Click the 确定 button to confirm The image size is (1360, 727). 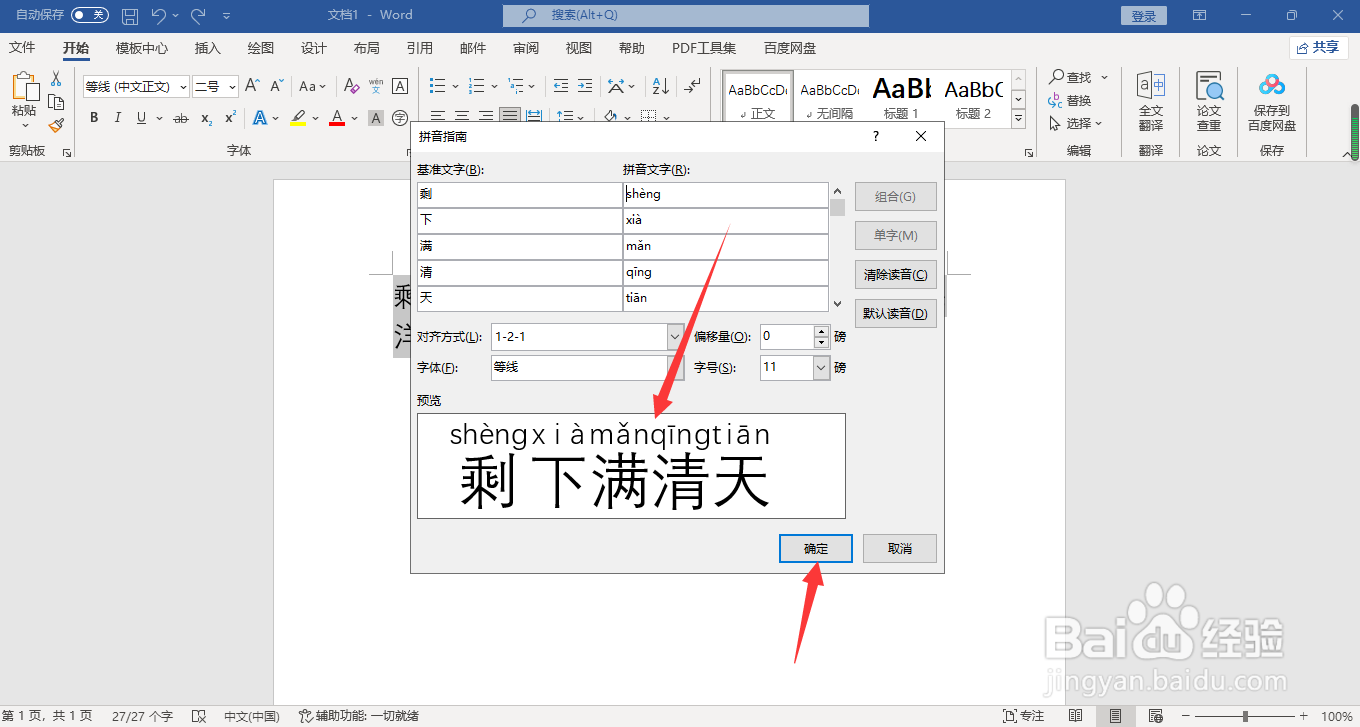[x=814, y=548]
